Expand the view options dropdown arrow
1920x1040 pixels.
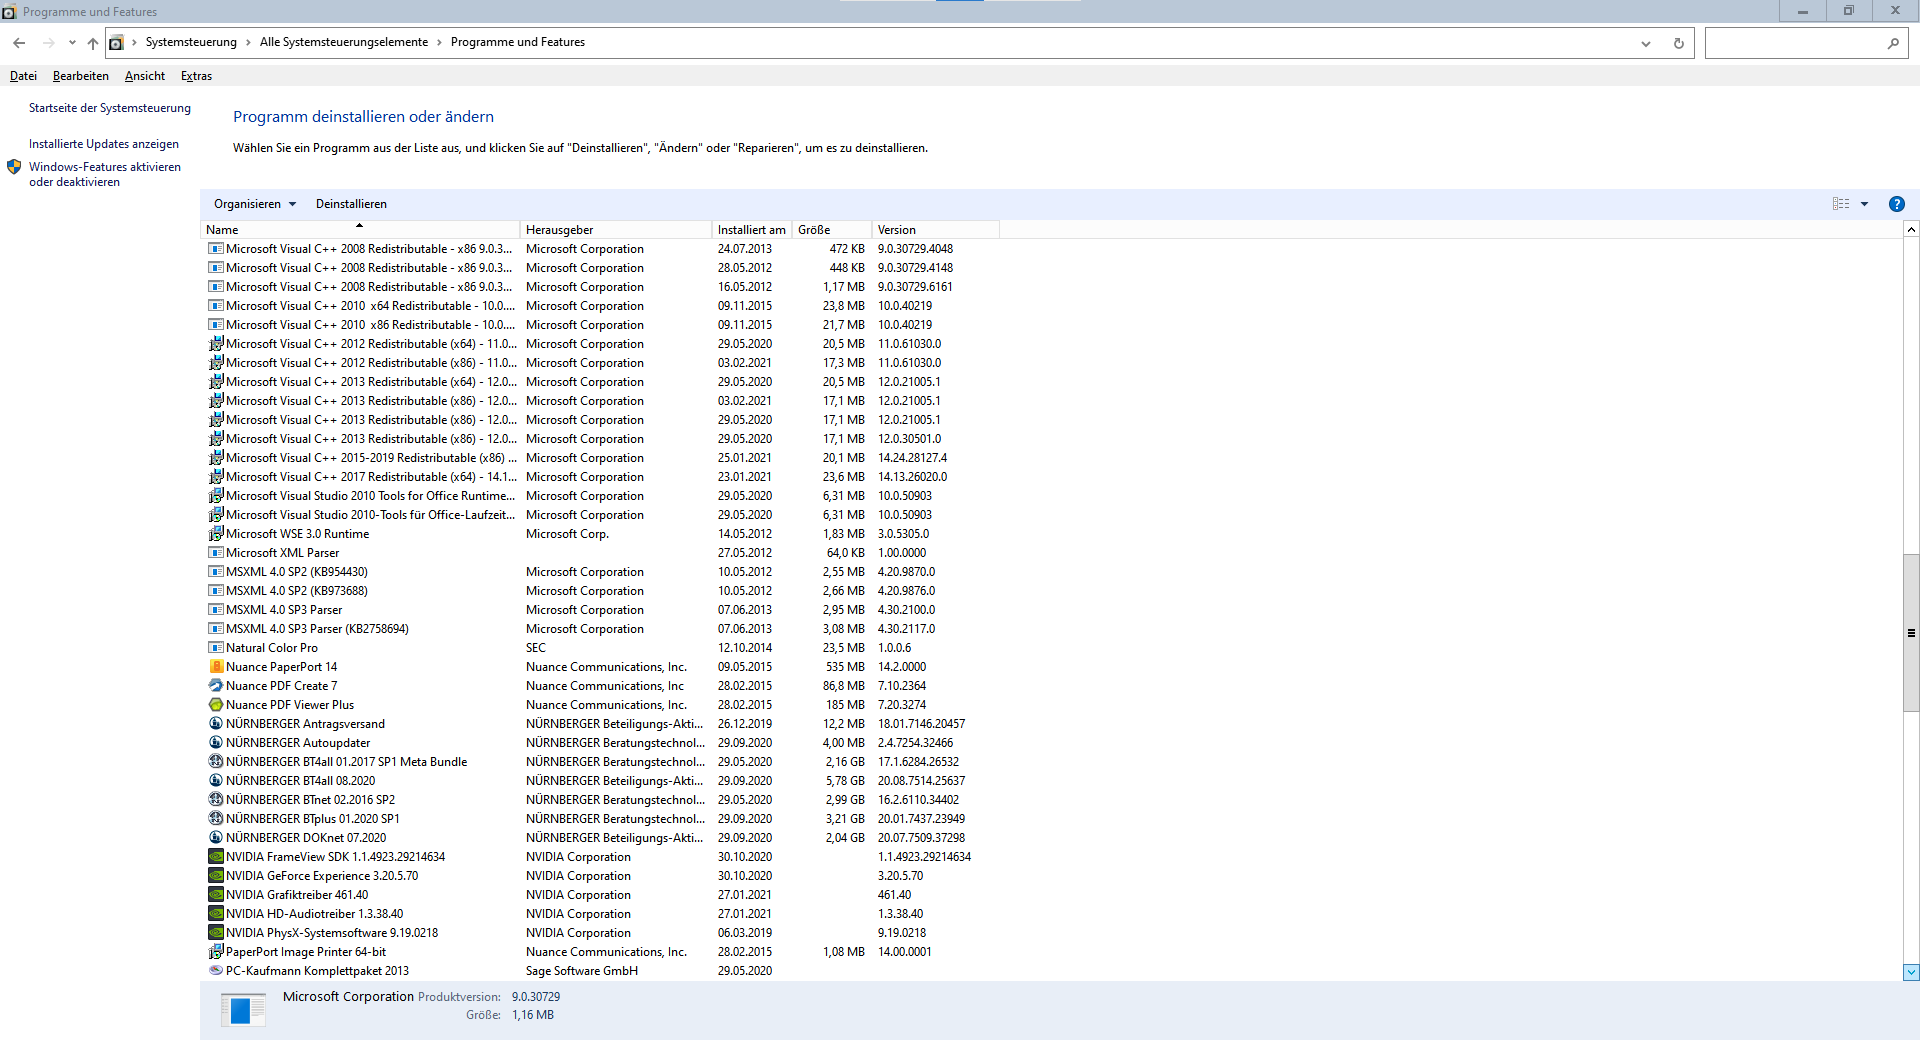point(1864,204)
